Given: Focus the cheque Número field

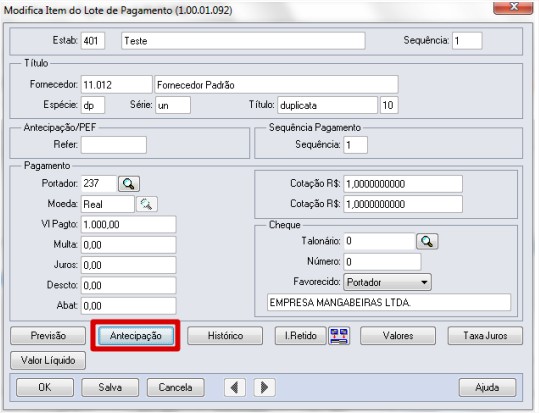Looking at the screenshot, I should (x=382, y=262).
